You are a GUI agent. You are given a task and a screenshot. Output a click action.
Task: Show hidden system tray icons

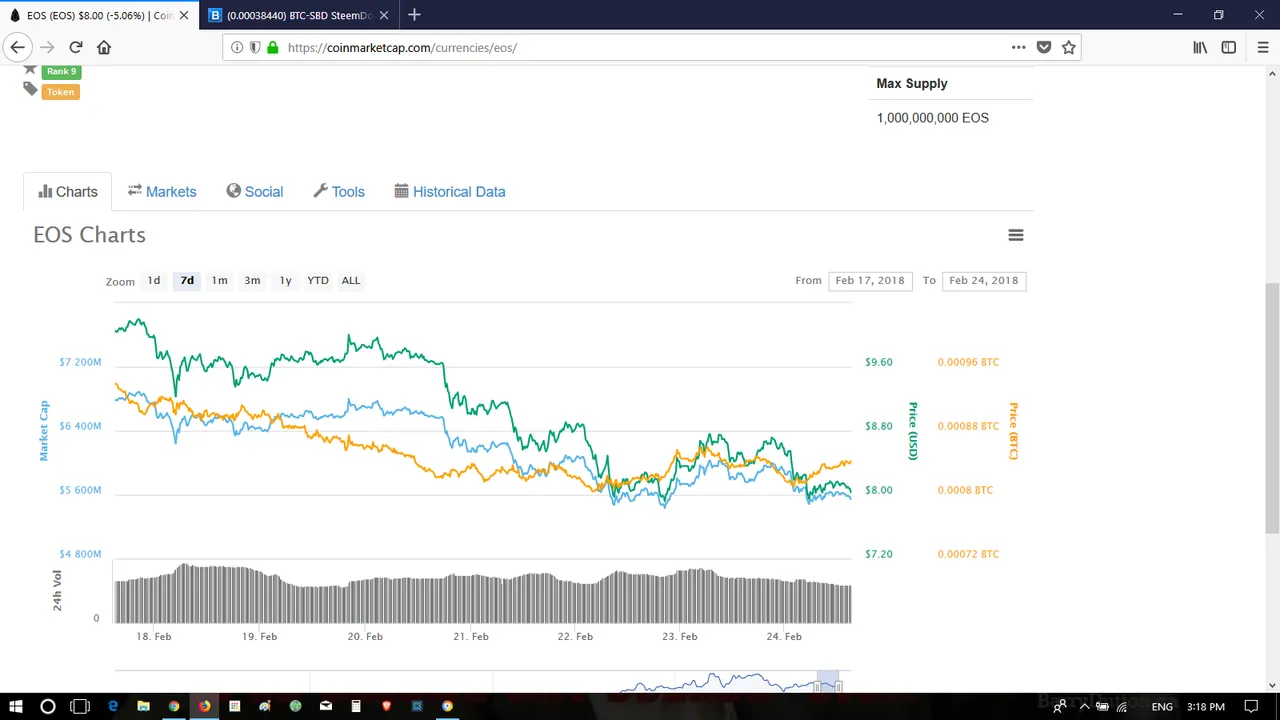click(1084, 706)
